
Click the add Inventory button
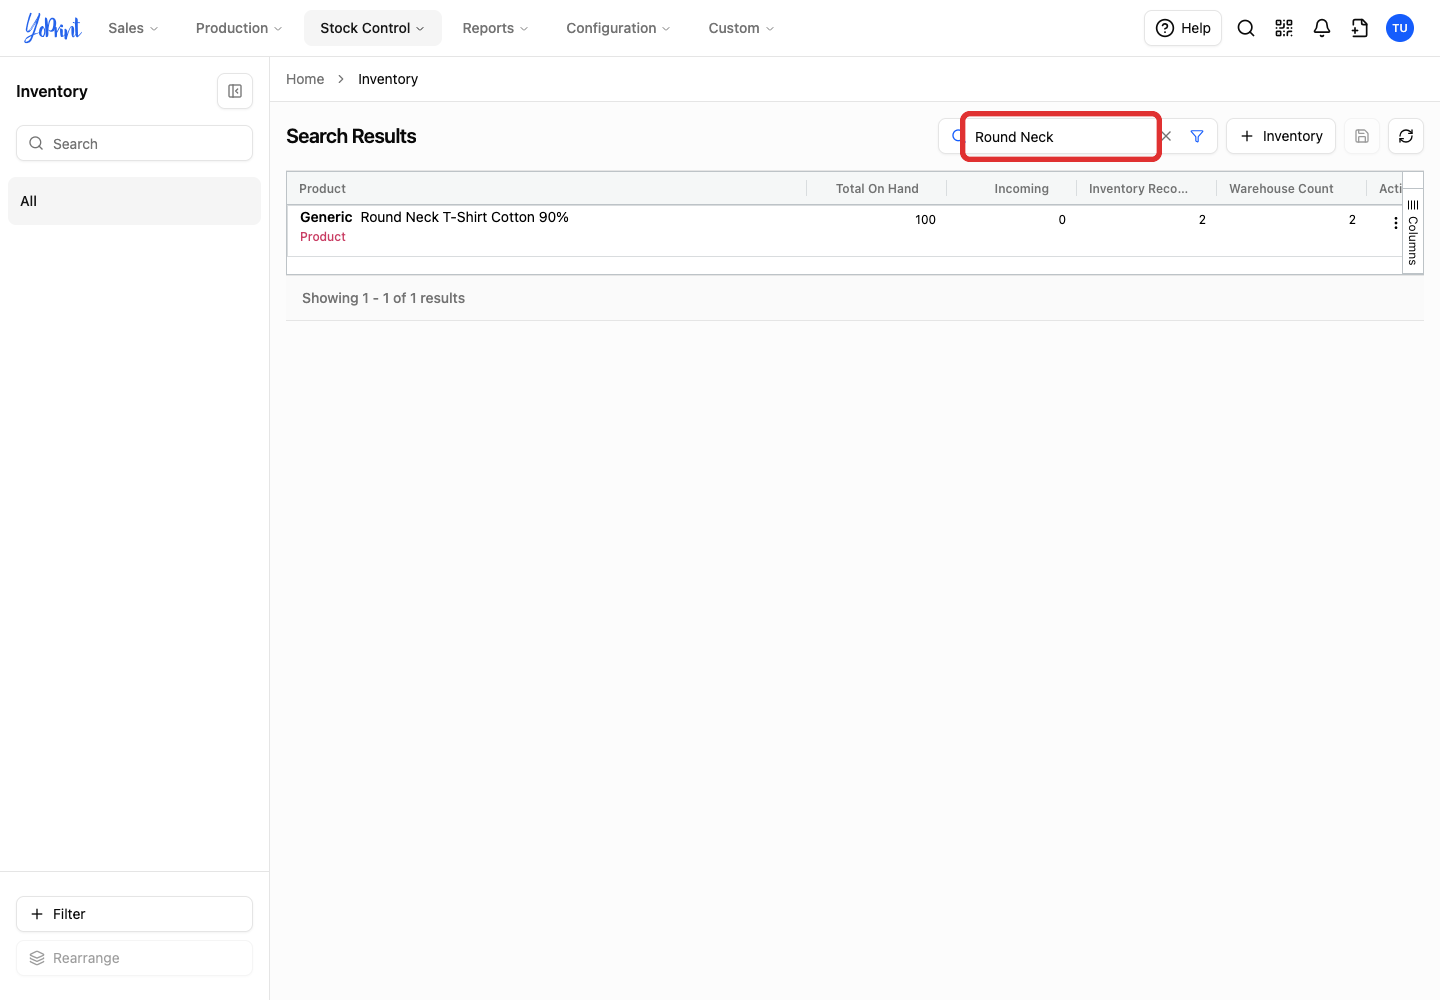(x=1281, y=136)
